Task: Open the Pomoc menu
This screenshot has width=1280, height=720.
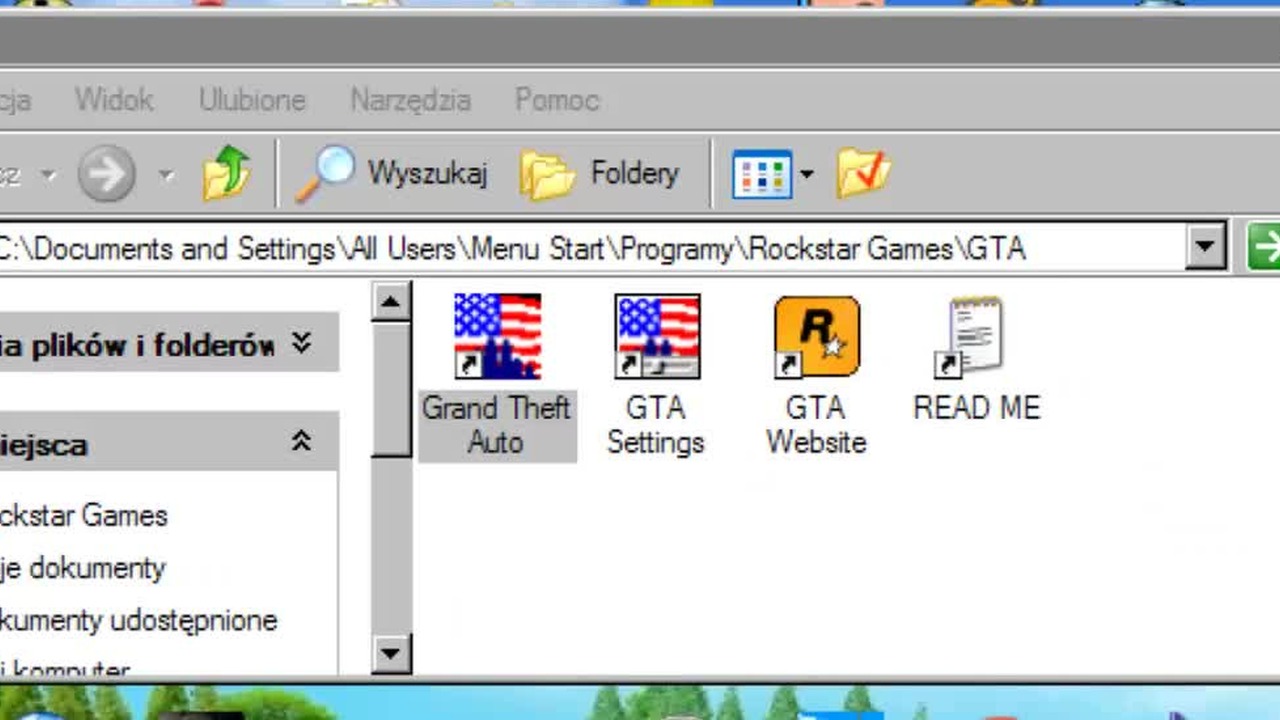Action: tap(557, 100)
